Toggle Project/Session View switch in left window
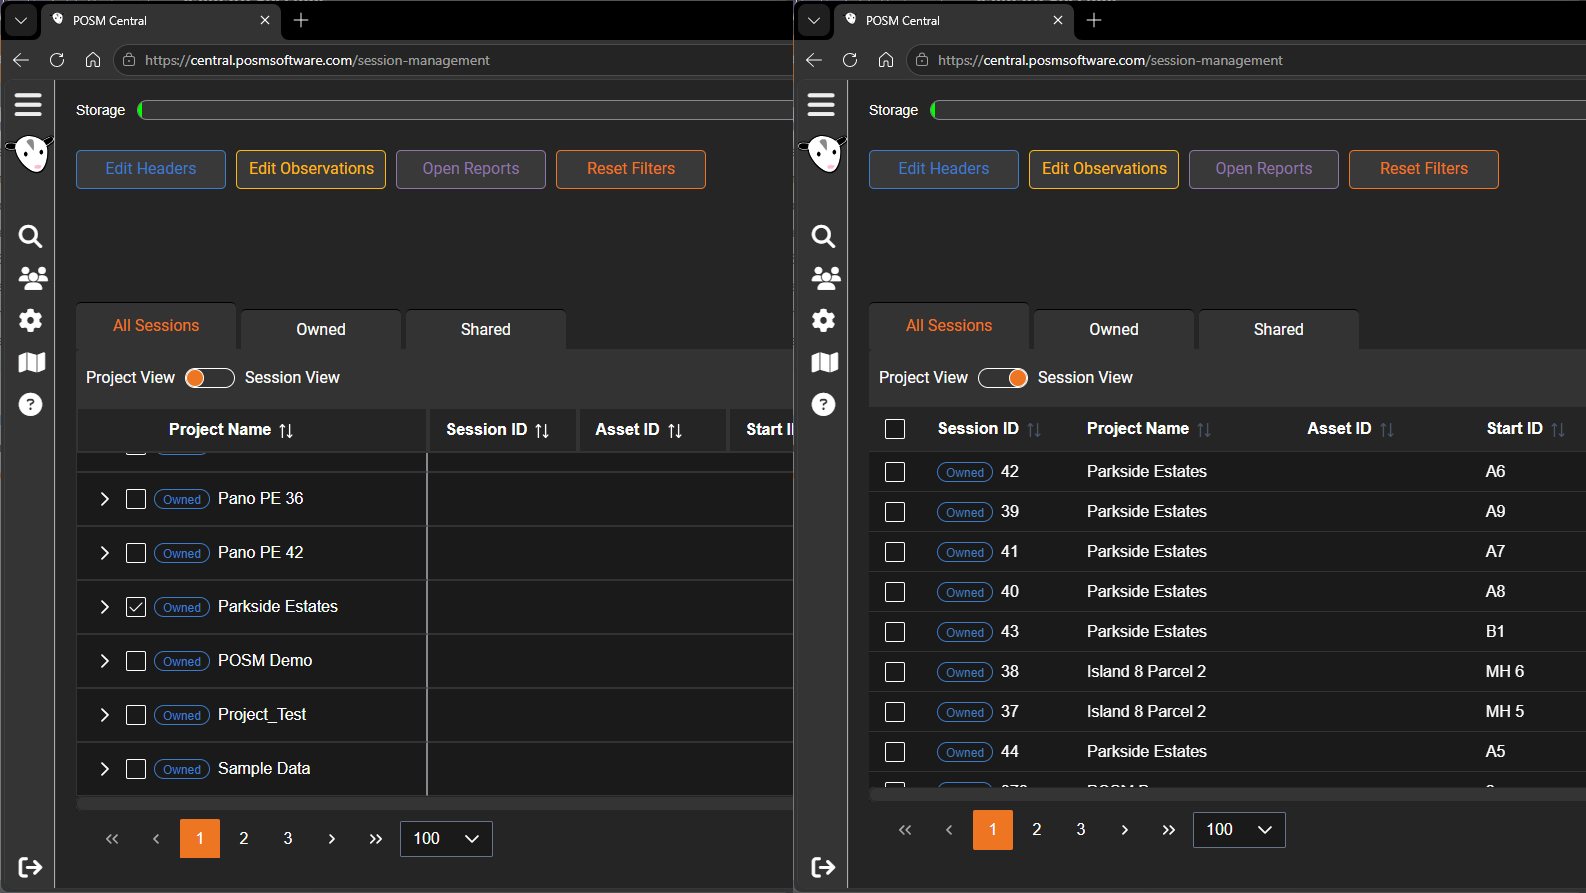Viewport: 1586px width, 893px height. [x=210, y=377]
